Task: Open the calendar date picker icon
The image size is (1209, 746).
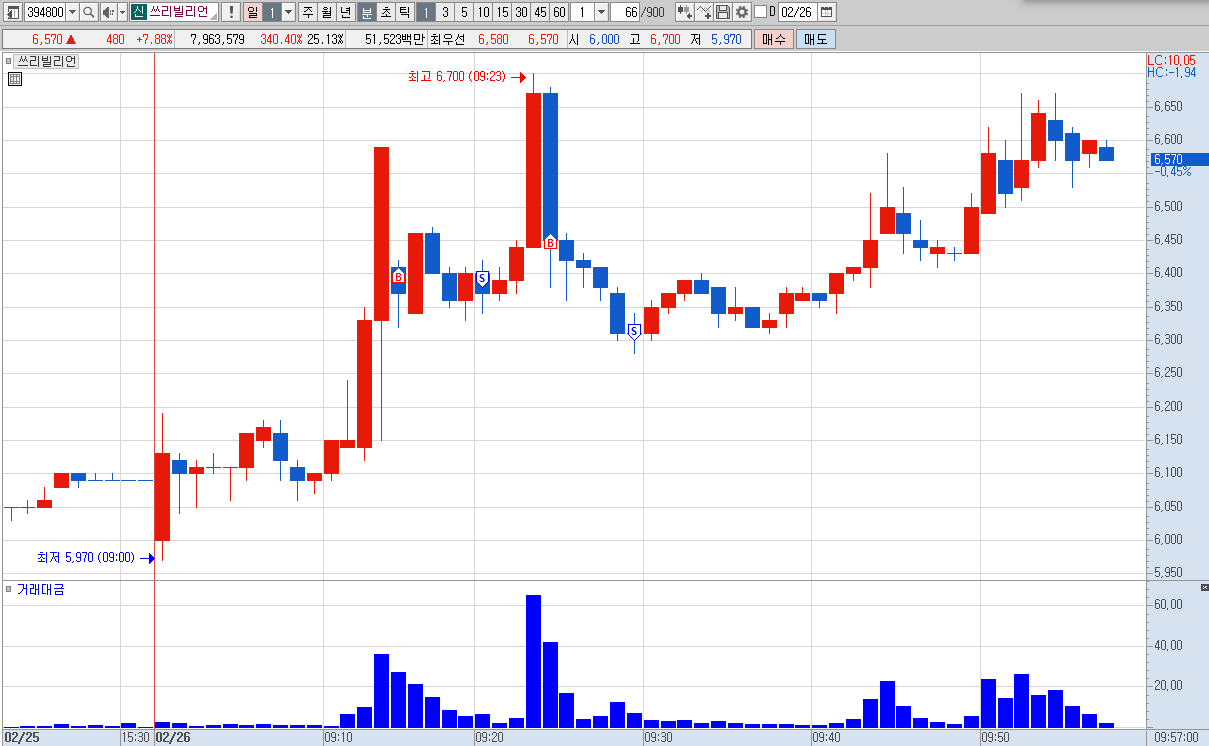Action: coord(826,12)
